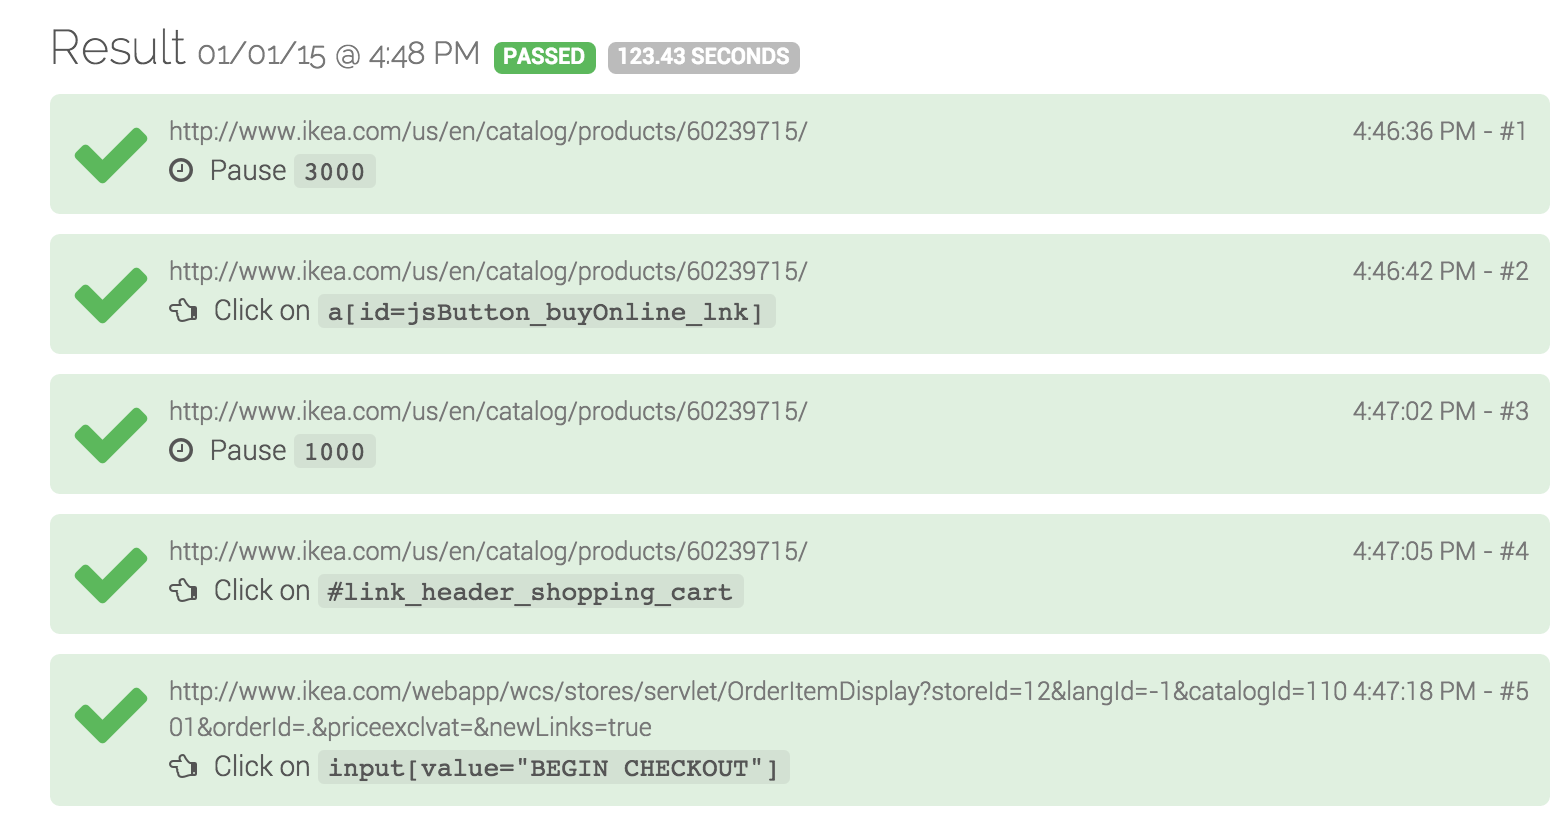Click the green PASSED status badge

(x=545, y=57)
